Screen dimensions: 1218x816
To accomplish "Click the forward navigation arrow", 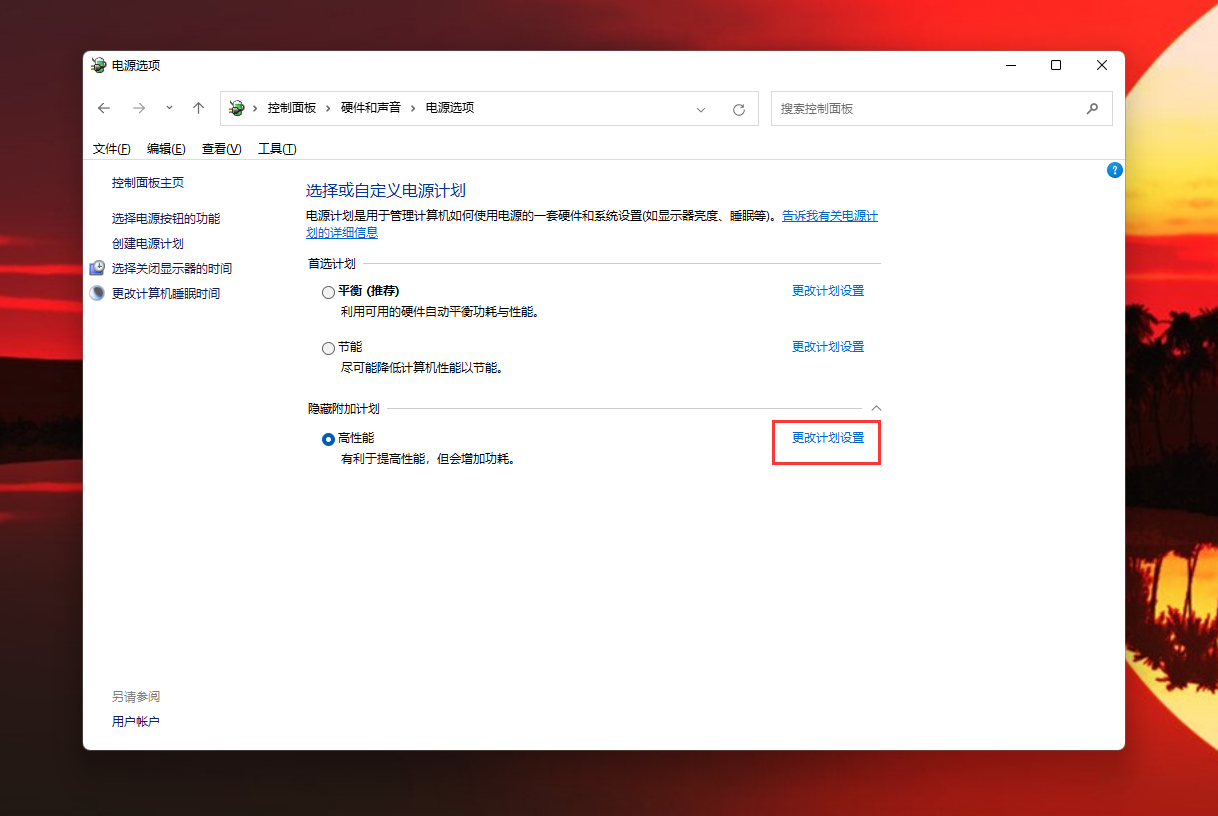I will (137, 108).
